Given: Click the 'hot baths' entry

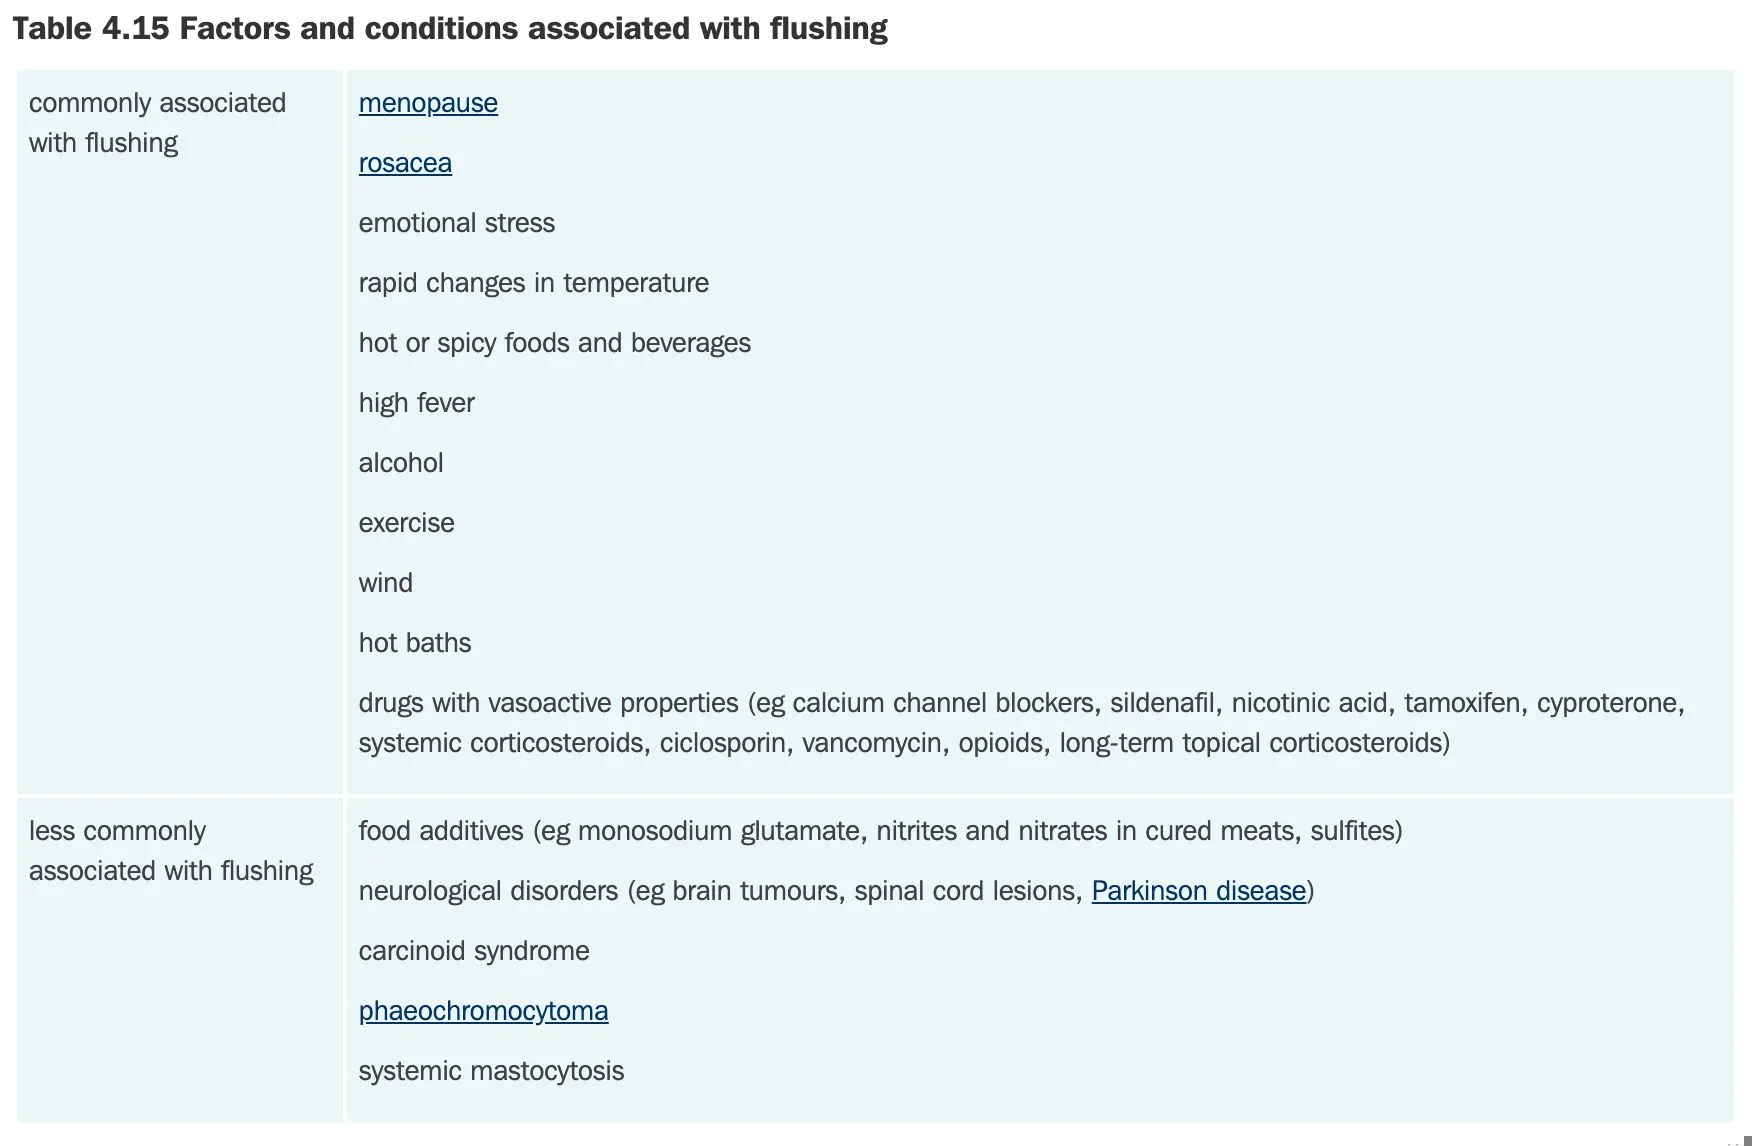Looking at the screenshot, I should [414, 643].
